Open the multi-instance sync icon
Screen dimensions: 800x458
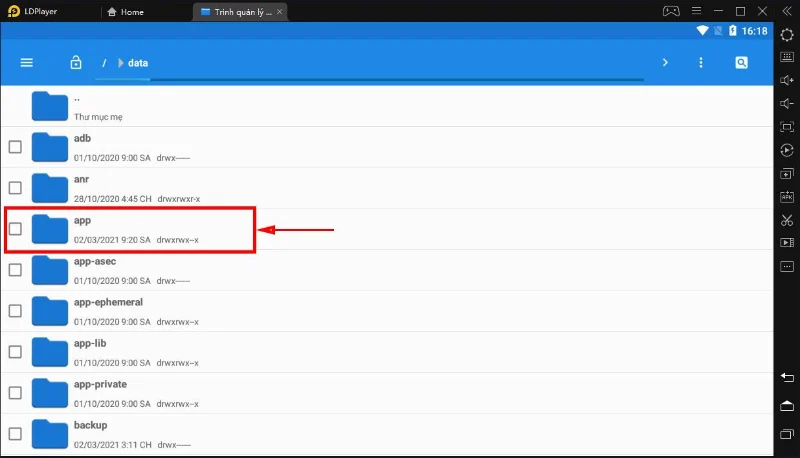(787, 174)
